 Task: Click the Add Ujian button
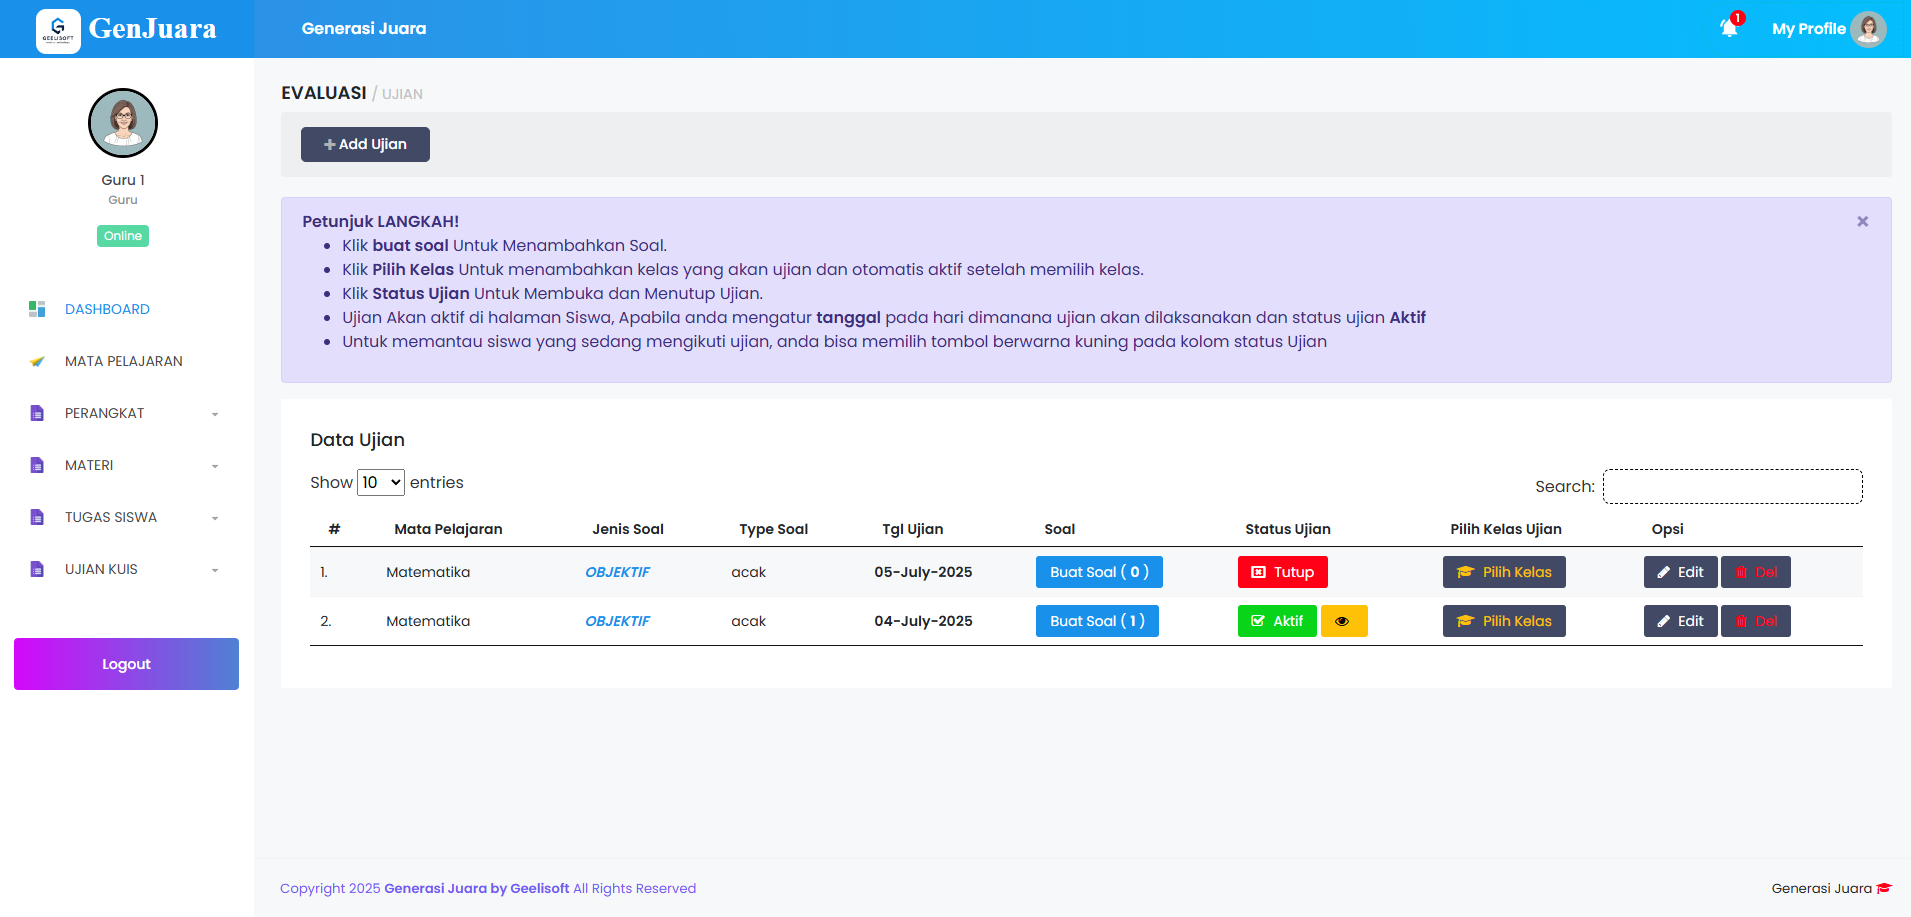click(x=365, y=144)
